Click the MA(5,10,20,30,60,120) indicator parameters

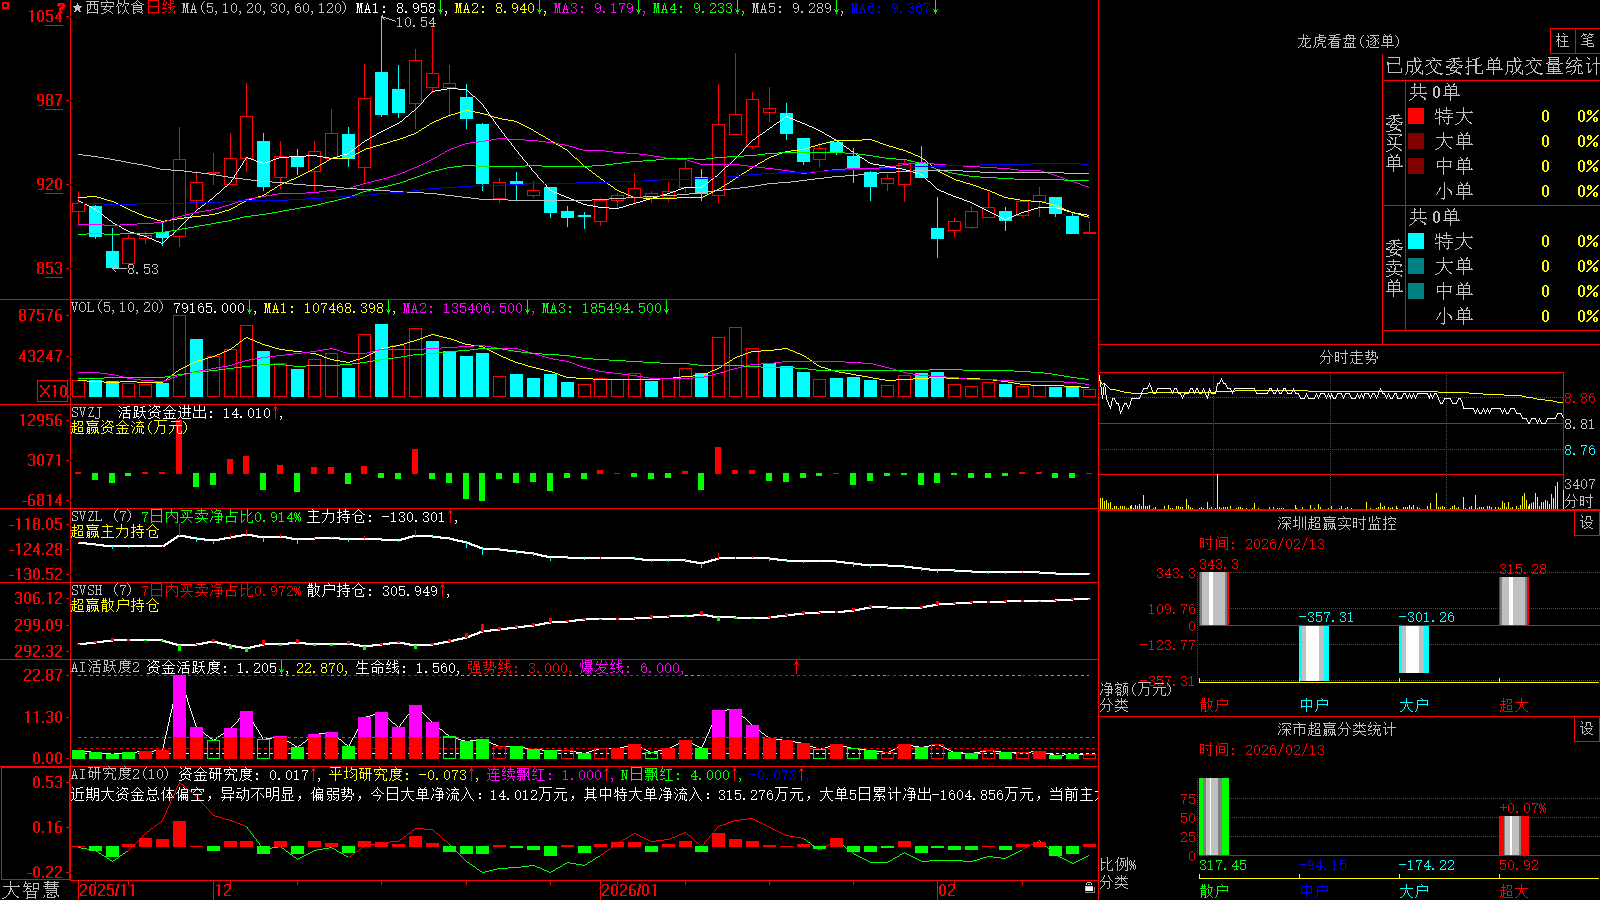264,8
